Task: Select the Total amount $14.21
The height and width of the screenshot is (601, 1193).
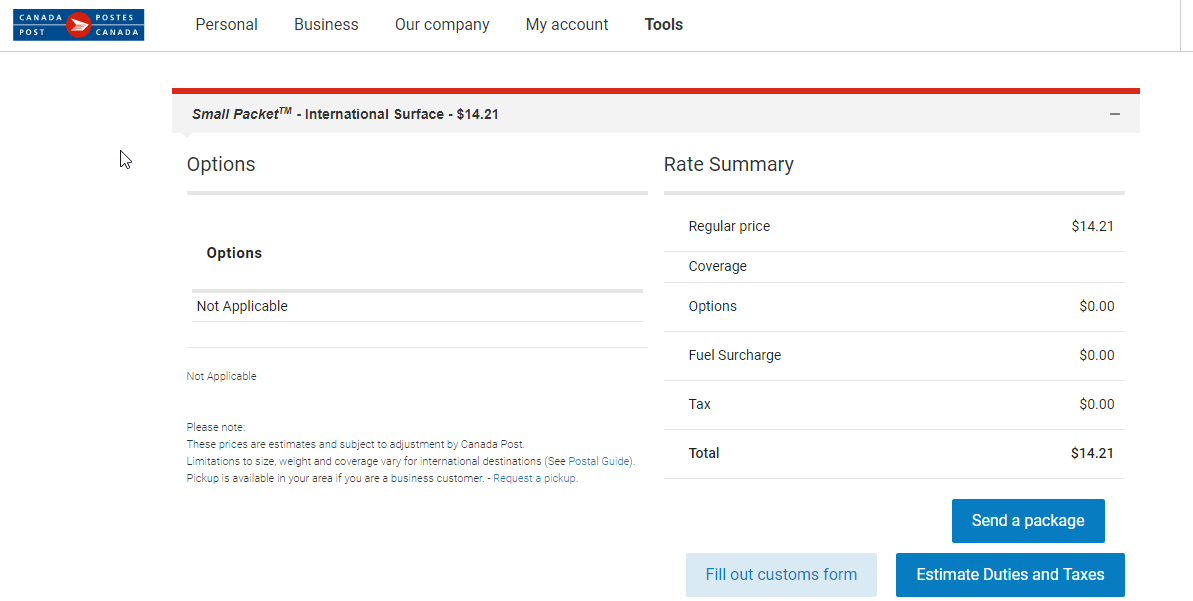Action: [x=1093, y=453]
